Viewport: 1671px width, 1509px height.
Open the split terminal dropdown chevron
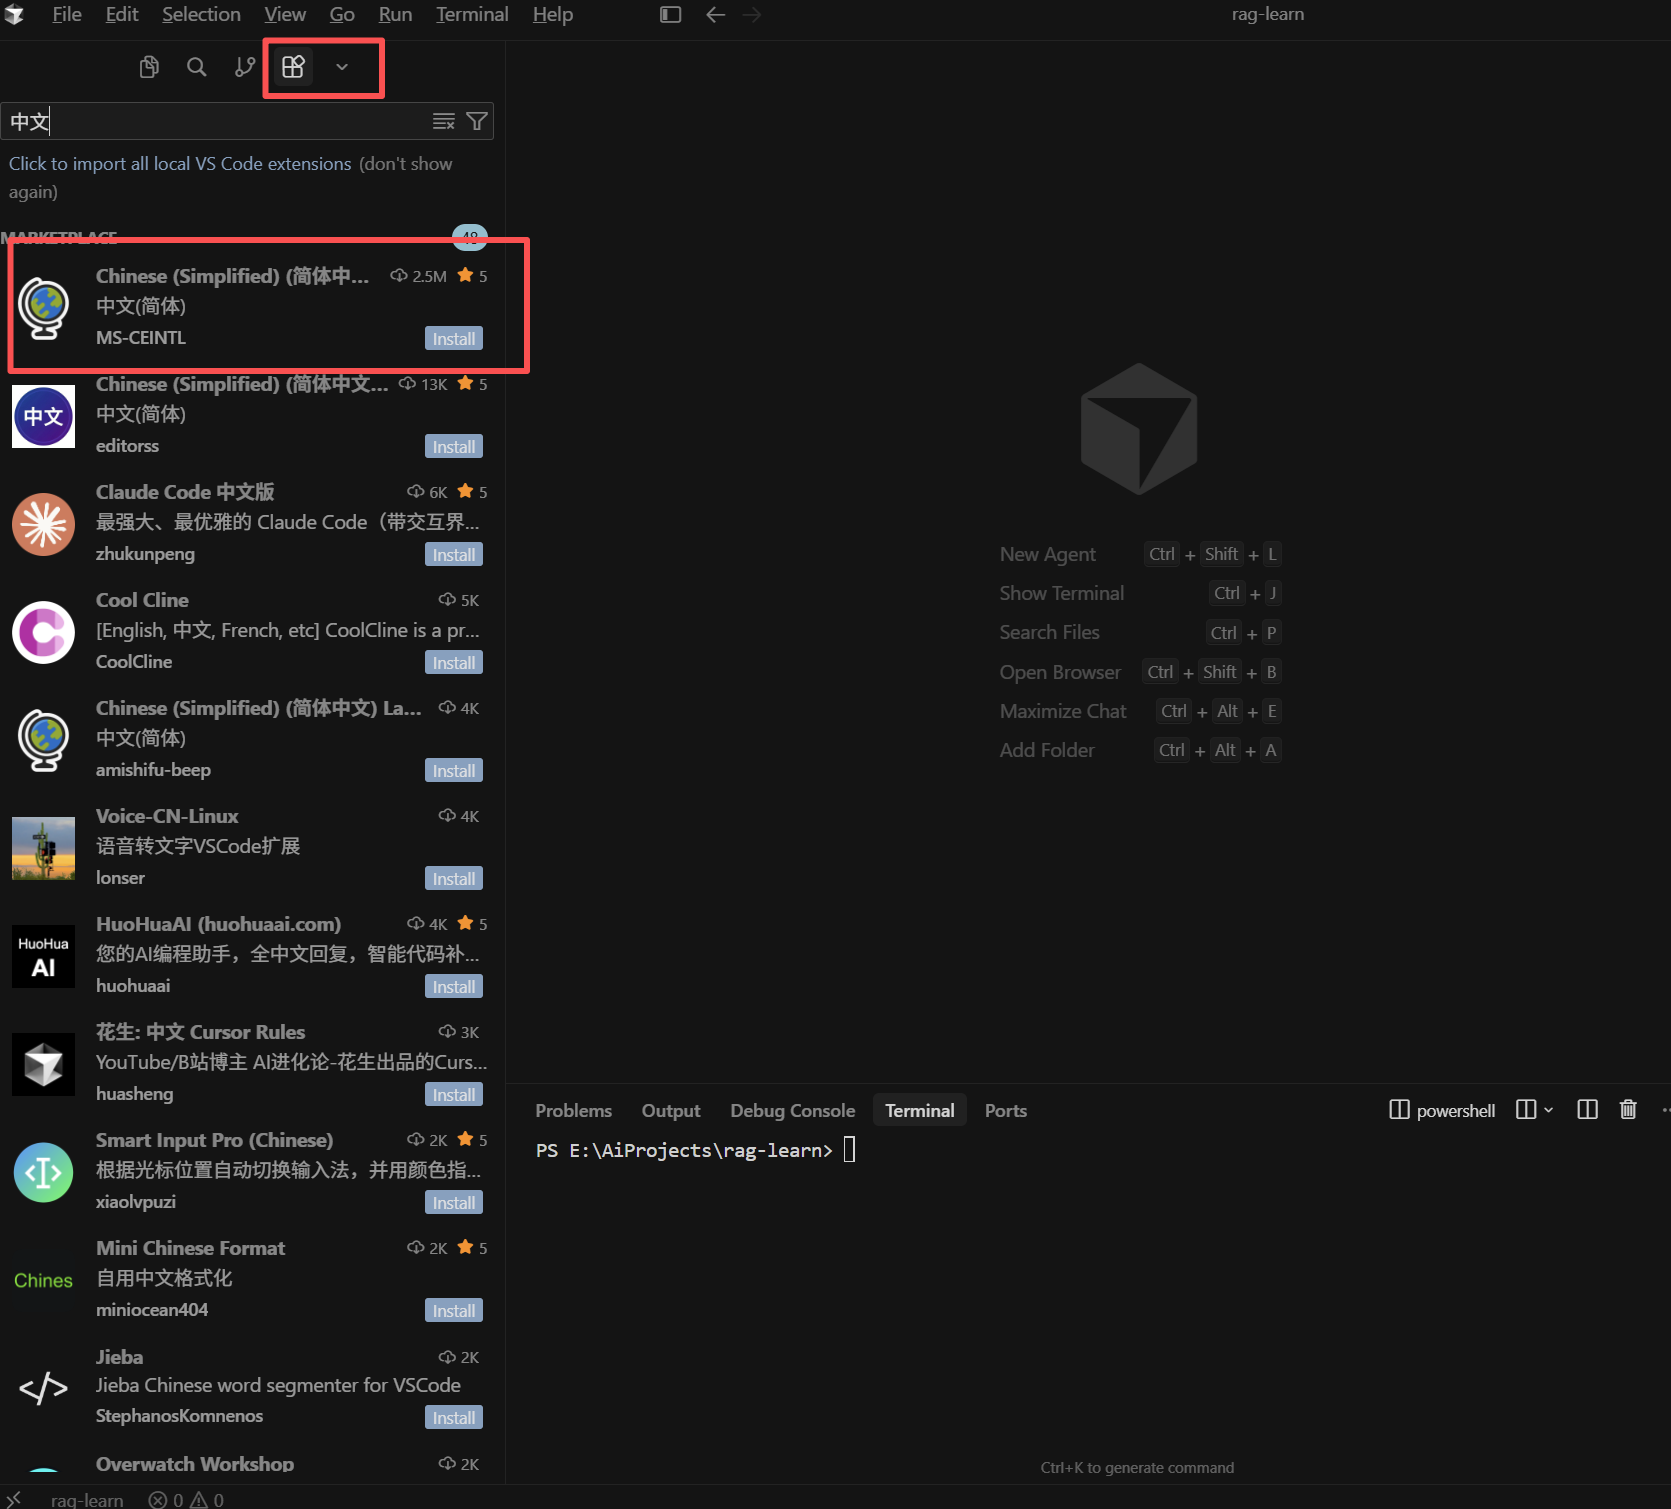[x=1549, y=1110]
